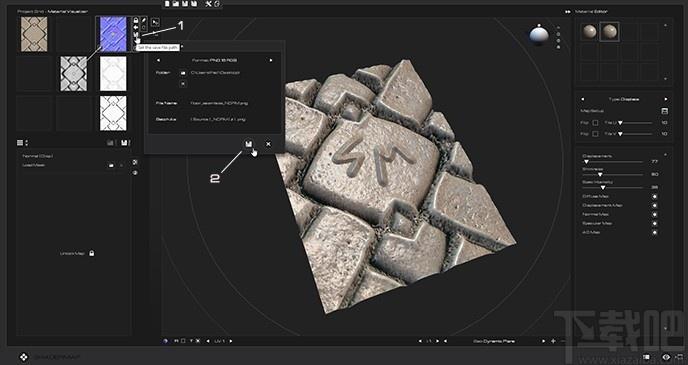688x365 pixels.
Task: Select the faint white map thumbnail in middle row
Action: [x=113, y=73]
